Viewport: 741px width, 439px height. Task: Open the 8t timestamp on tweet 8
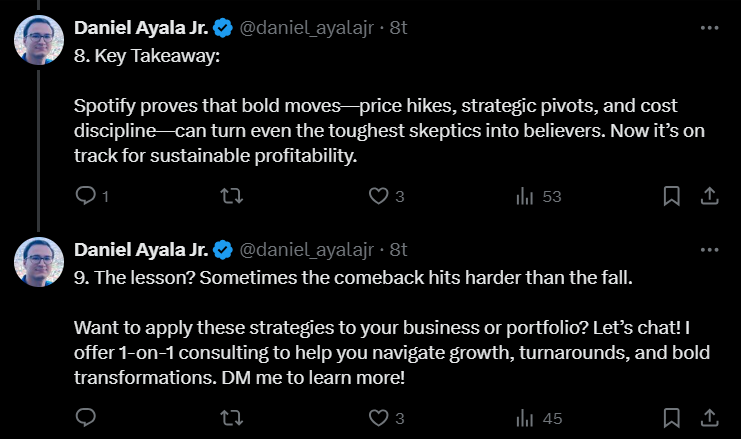click(398, 28)
